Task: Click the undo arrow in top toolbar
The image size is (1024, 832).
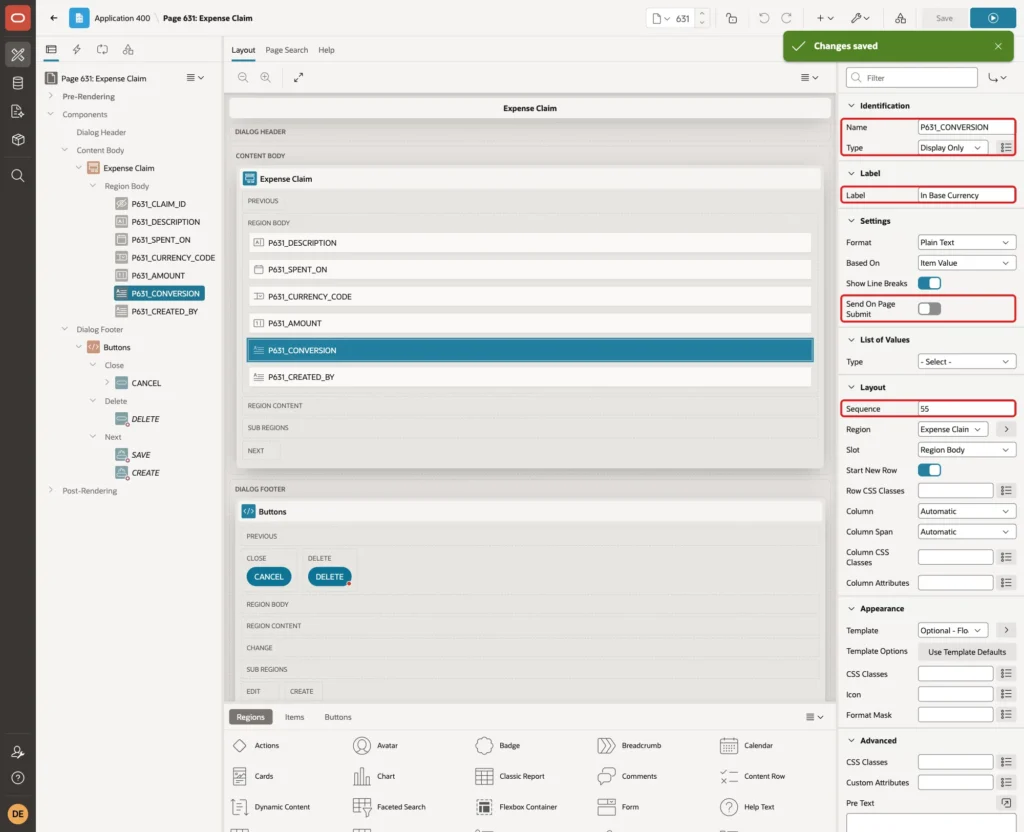Action: pos(763,18)
